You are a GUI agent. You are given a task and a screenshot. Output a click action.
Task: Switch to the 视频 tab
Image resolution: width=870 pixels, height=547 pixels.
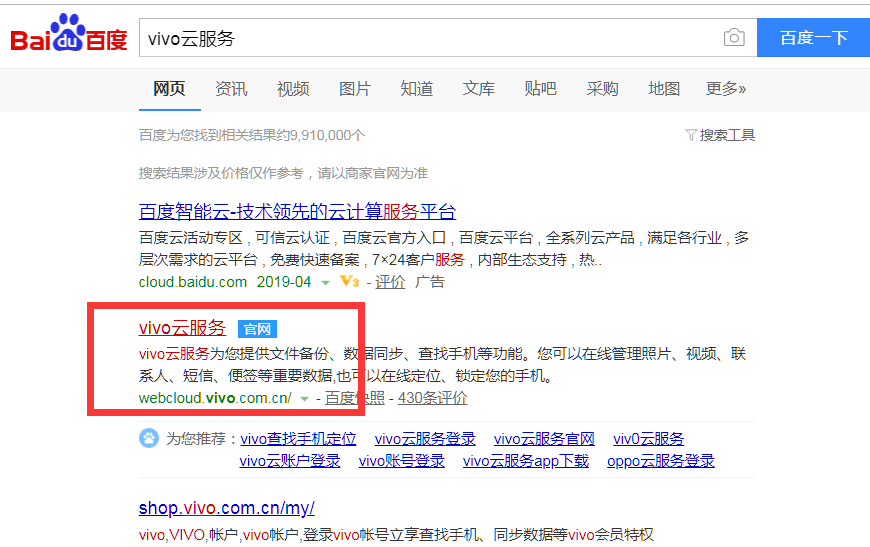coord(293,89)
